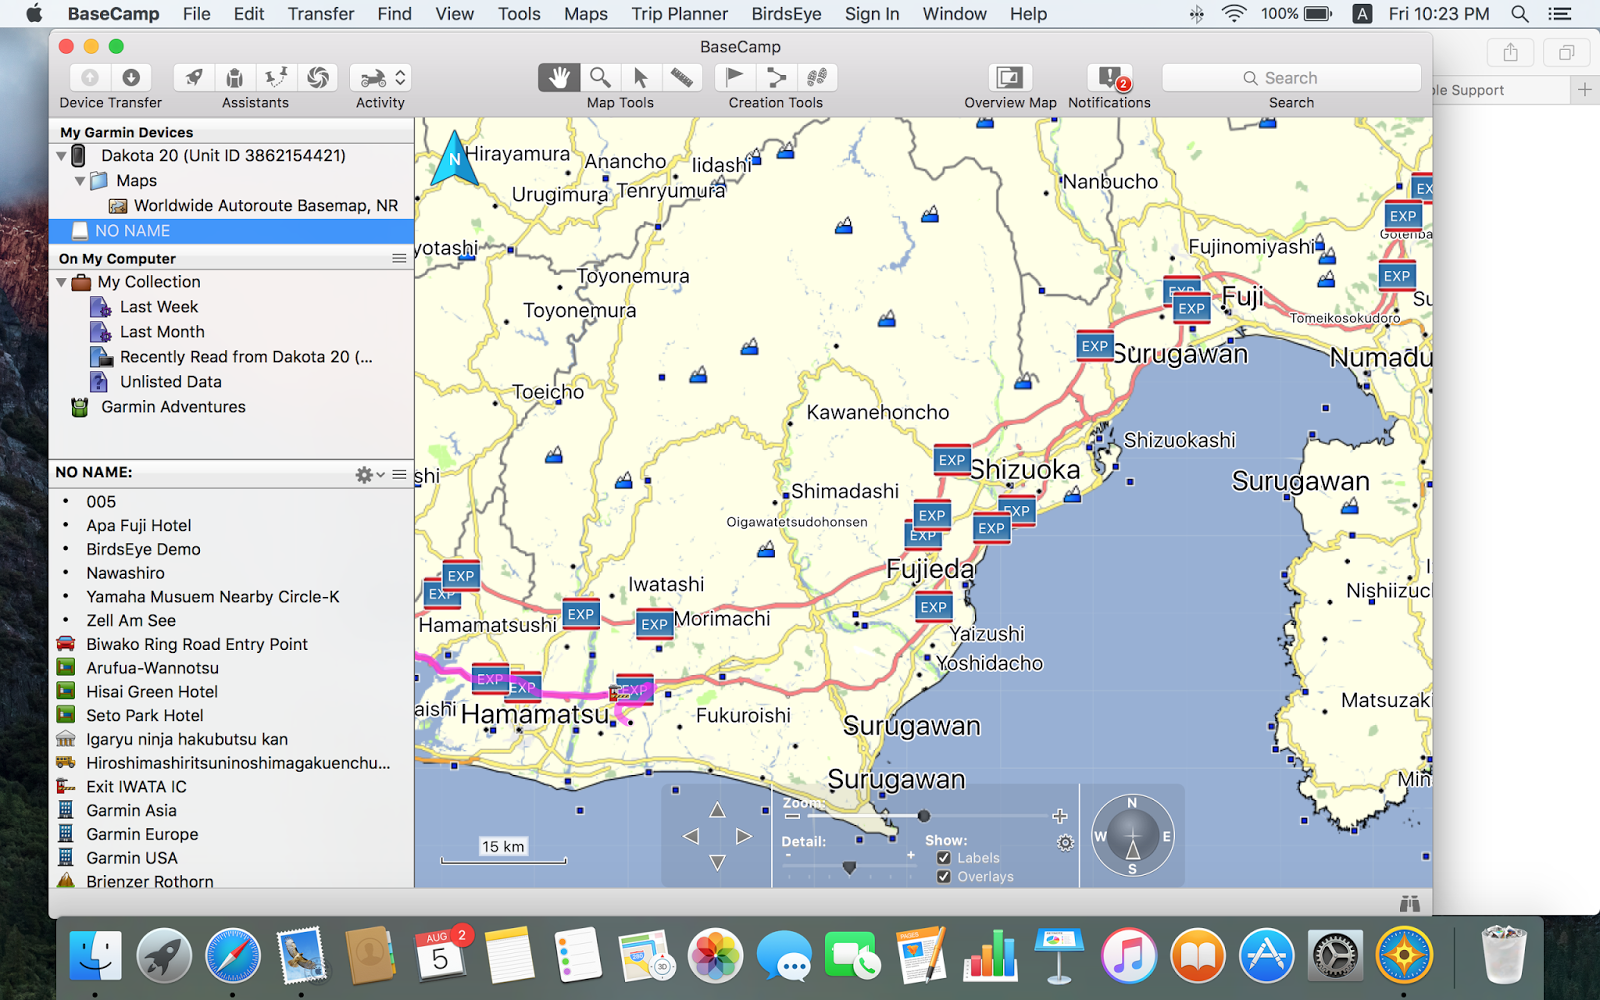Open the BaseCamp File menu
This screenshot has width=1600, height=1000.
[196, 14]
